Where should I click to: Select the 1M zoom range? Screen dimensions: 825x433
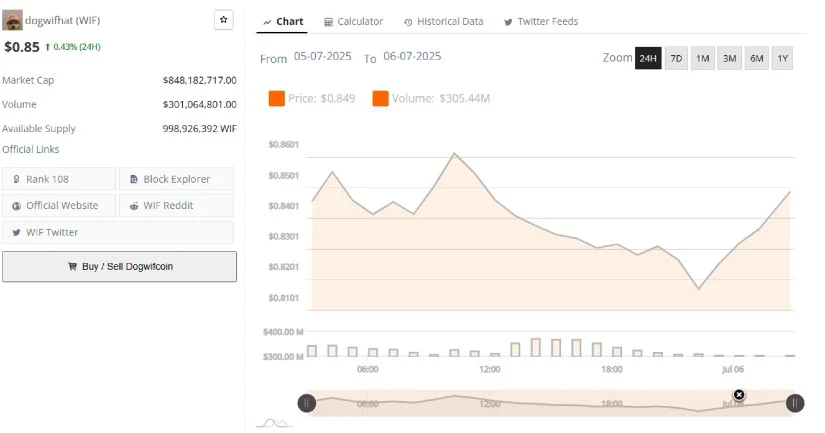(x=702, y=58)
